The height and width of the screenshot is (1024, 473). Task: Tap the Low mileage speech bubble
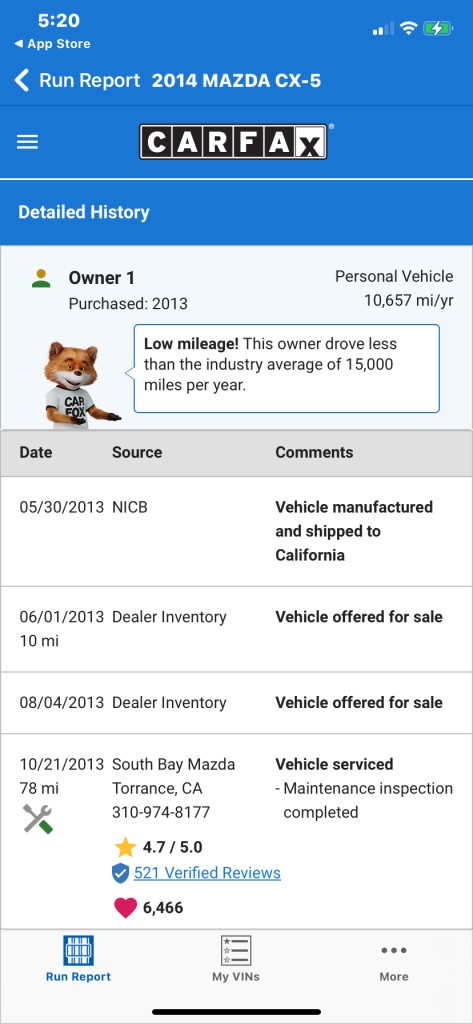tap(287, 368)
